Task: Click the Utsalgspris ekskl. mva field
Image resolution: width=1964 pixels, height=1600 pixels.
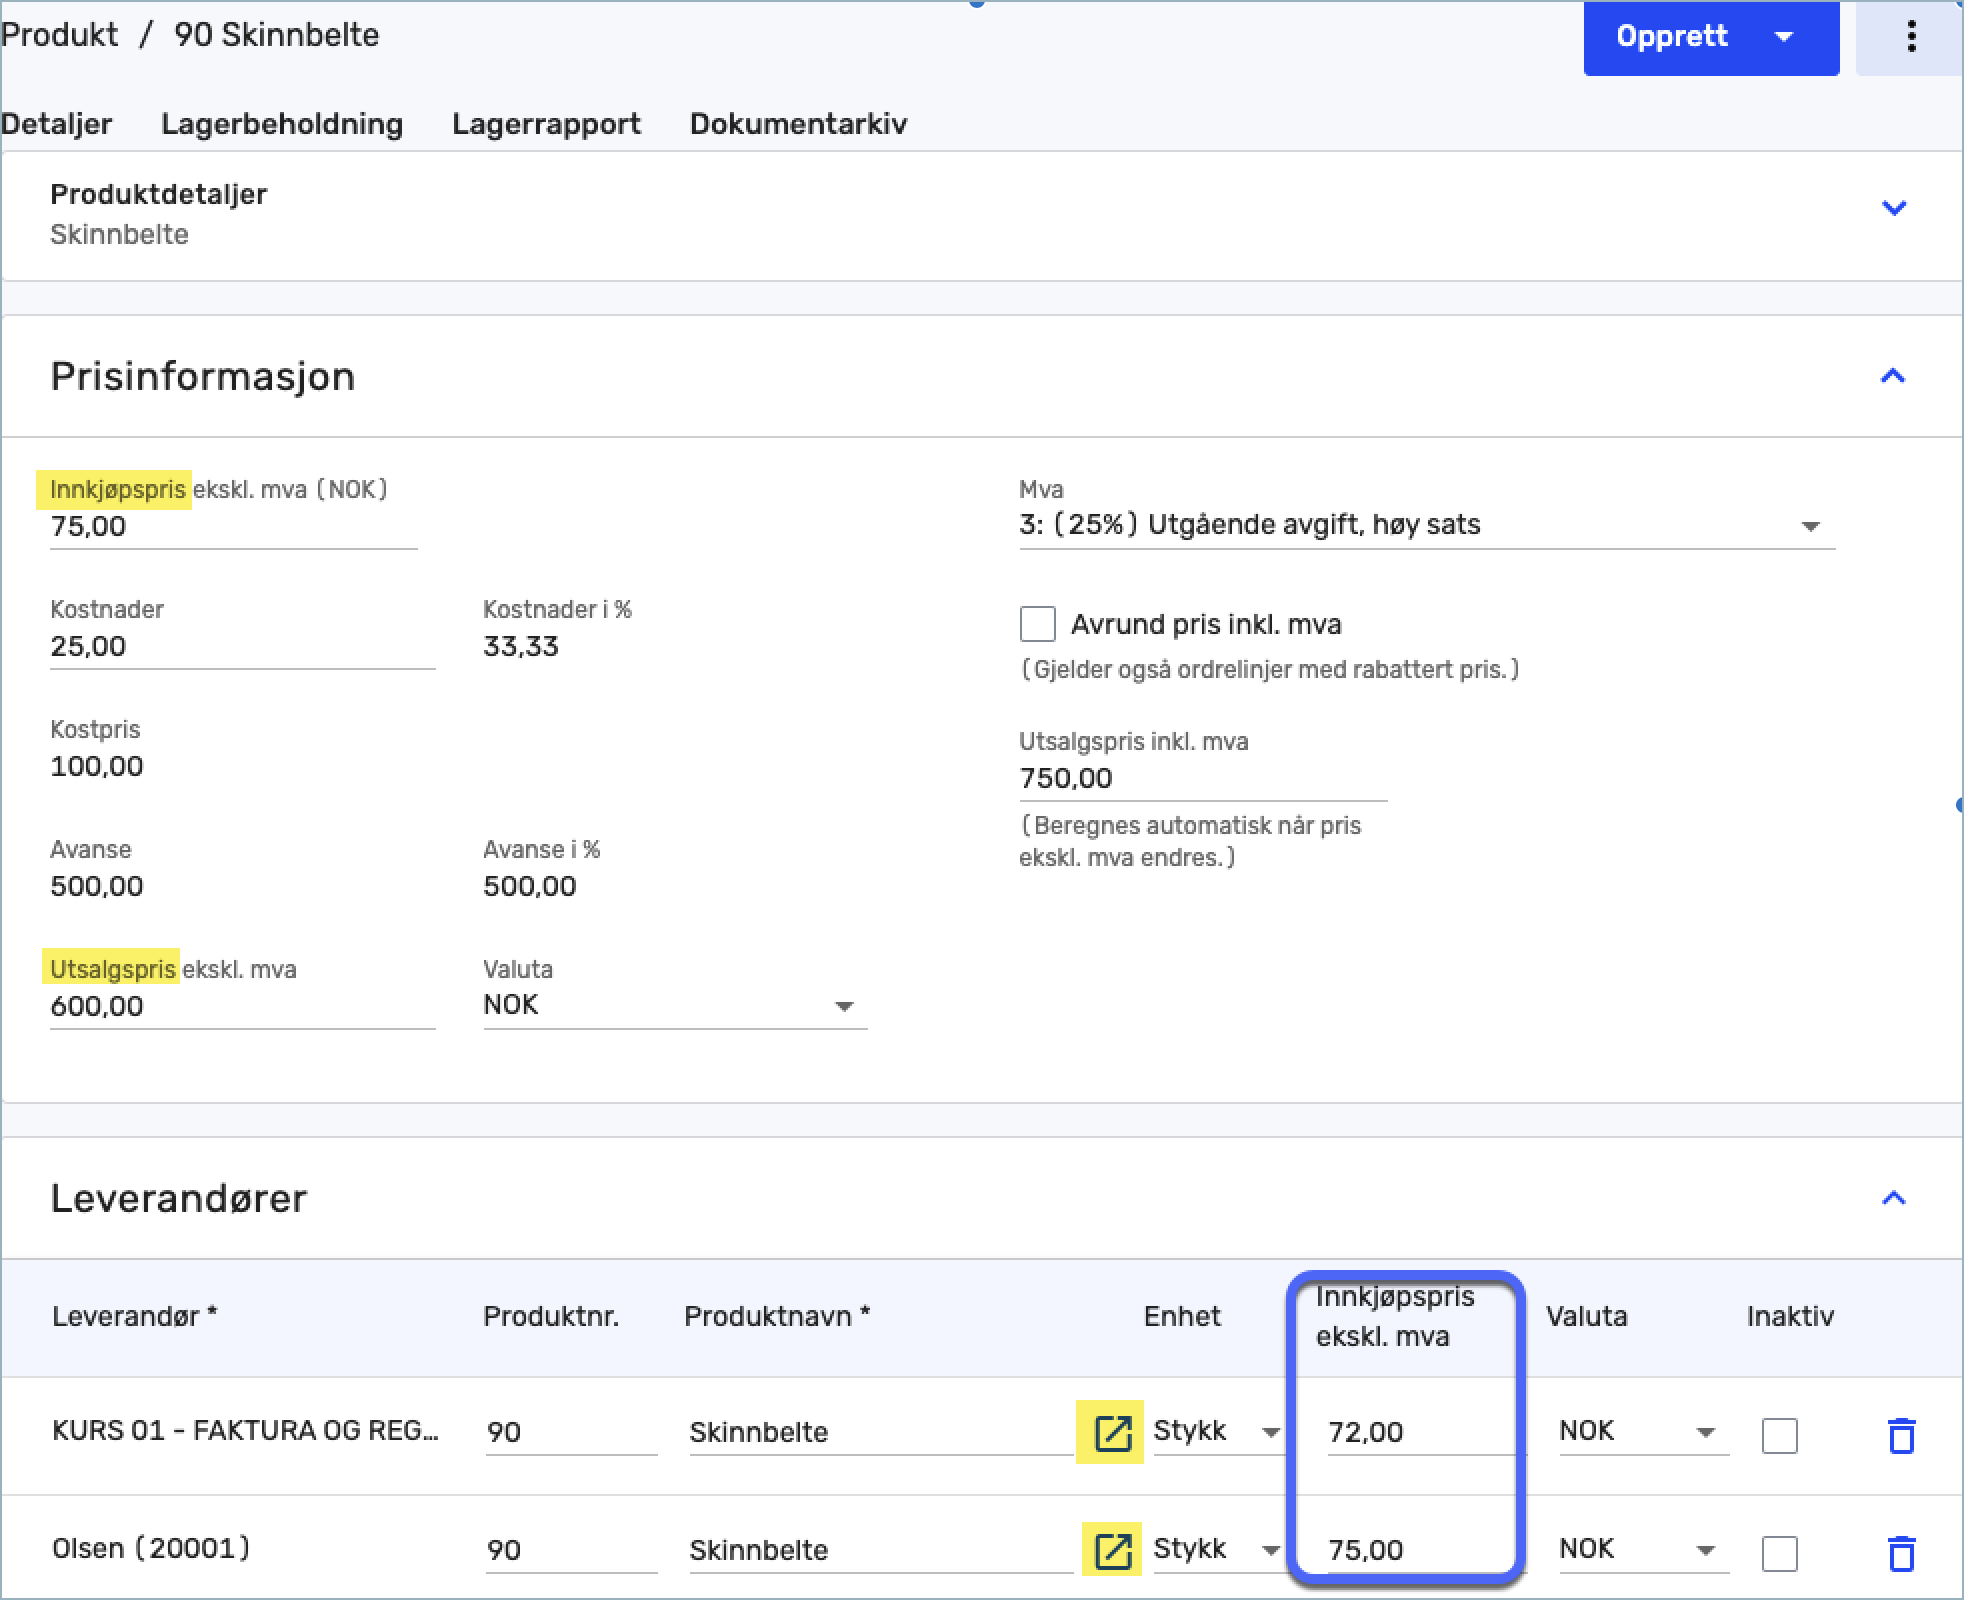Action: (x=240, y=1006)
